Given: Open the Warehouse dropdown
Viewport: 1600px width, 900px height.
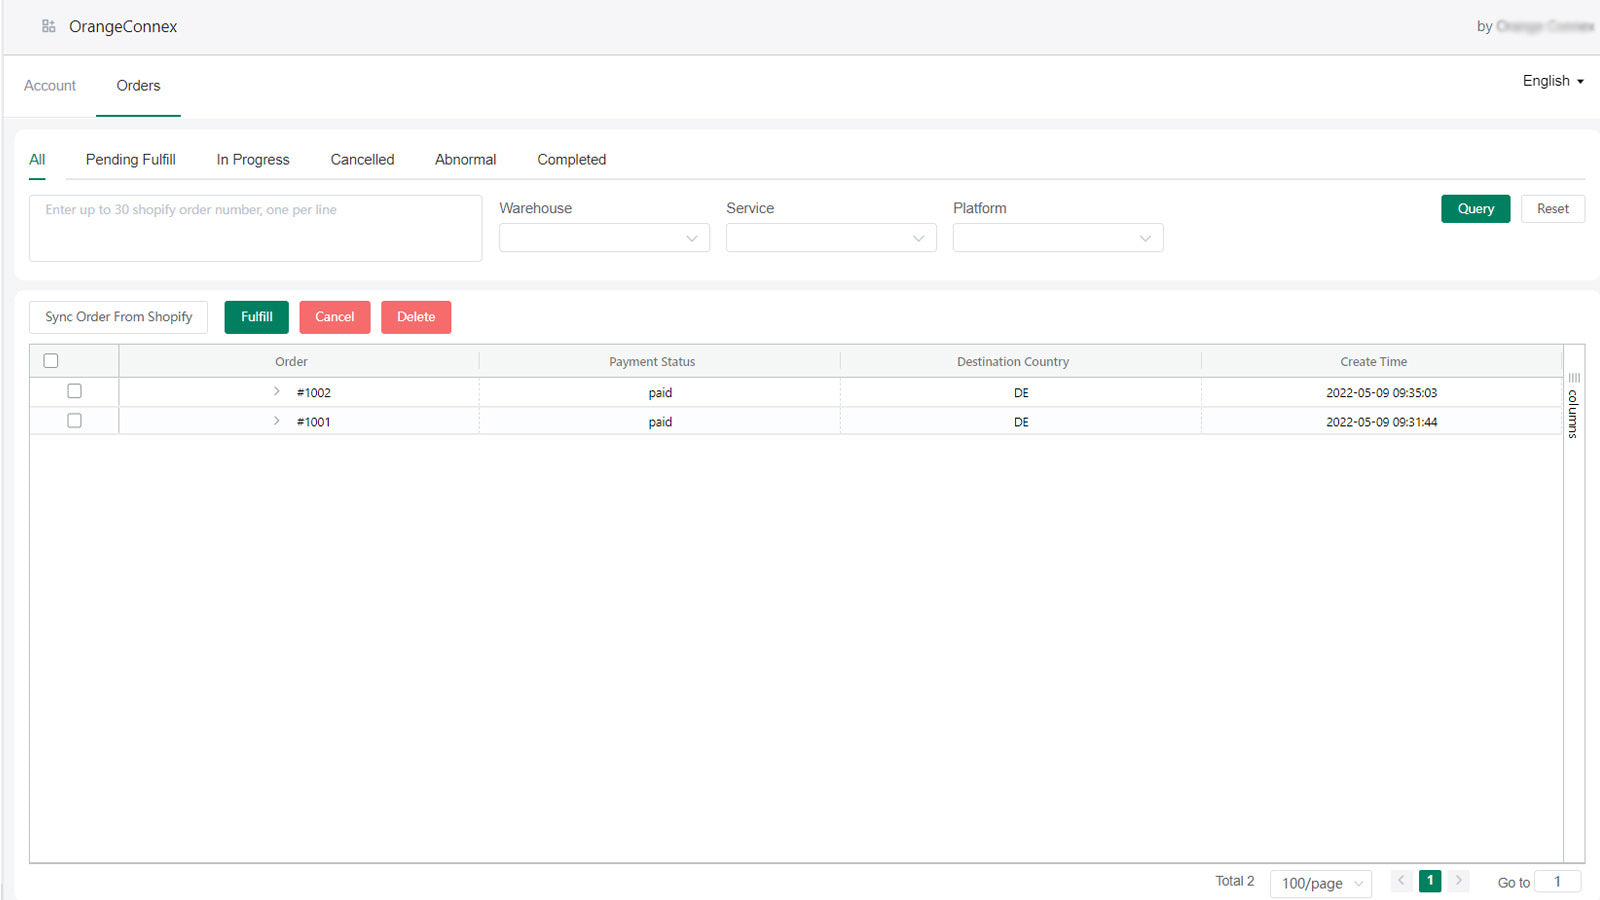Looking at the screenshot, I should (604, 238).
